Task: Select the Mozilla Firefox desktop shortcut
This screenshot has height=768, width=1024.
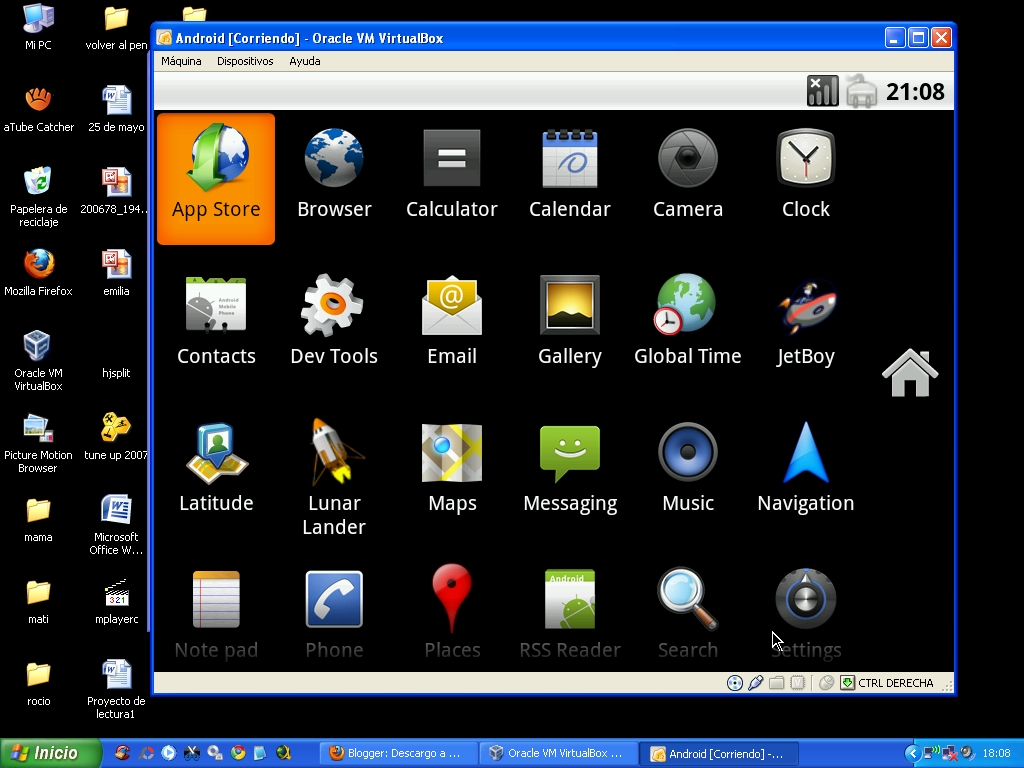Action: tap(38, 274)
